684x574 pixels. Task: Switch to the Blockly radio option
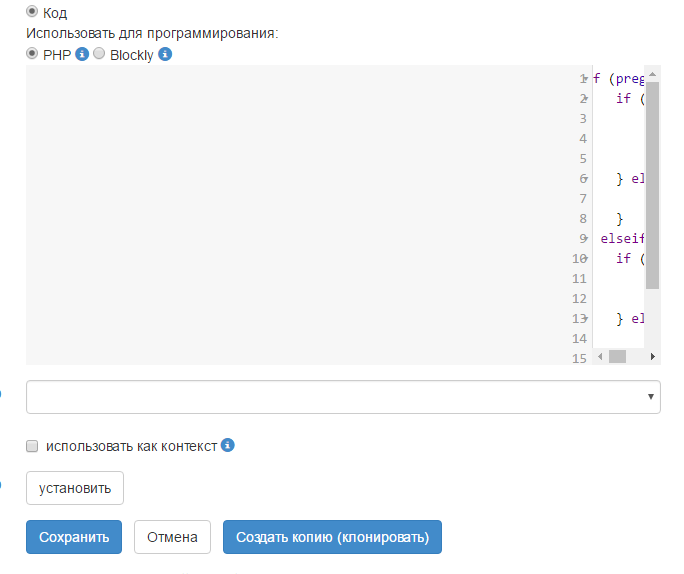(99, 54)
